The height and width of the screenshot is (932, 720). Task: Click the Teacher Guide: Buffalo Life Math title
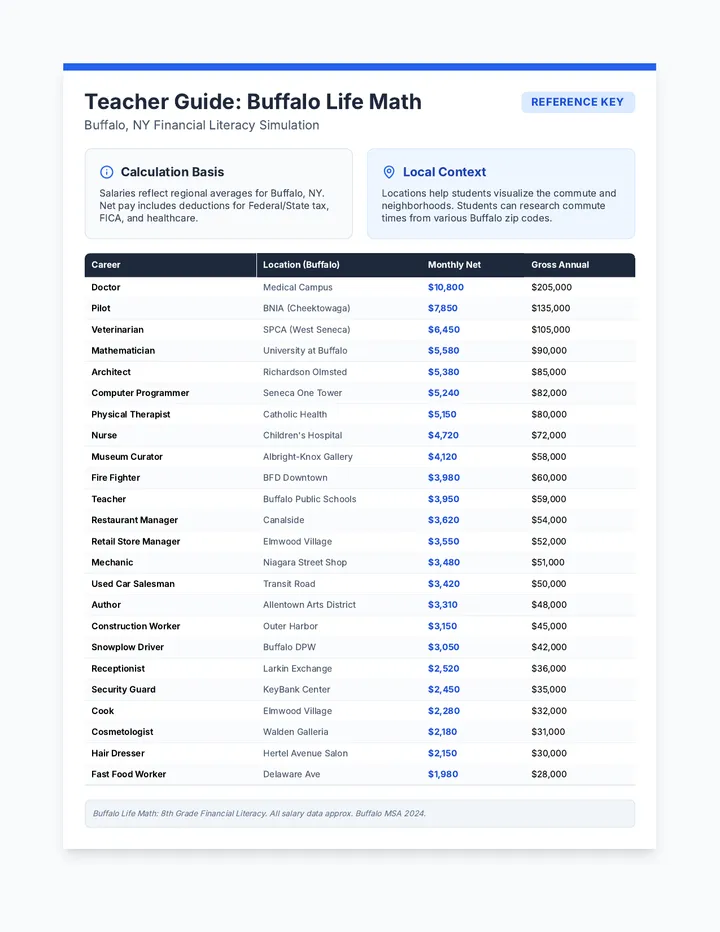(x=253, y=102)
